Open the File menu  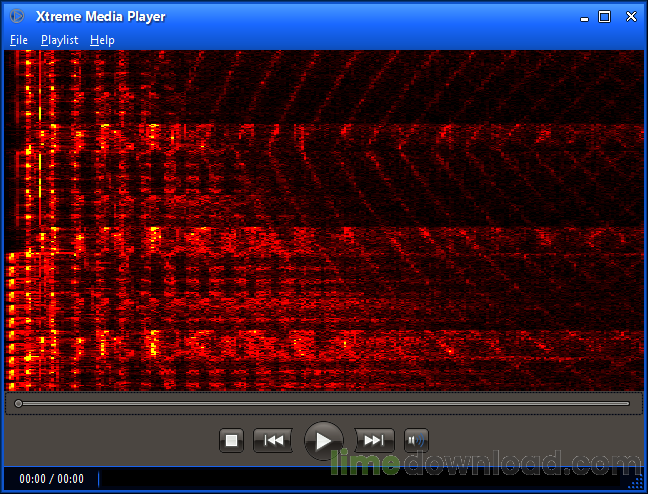19,40
